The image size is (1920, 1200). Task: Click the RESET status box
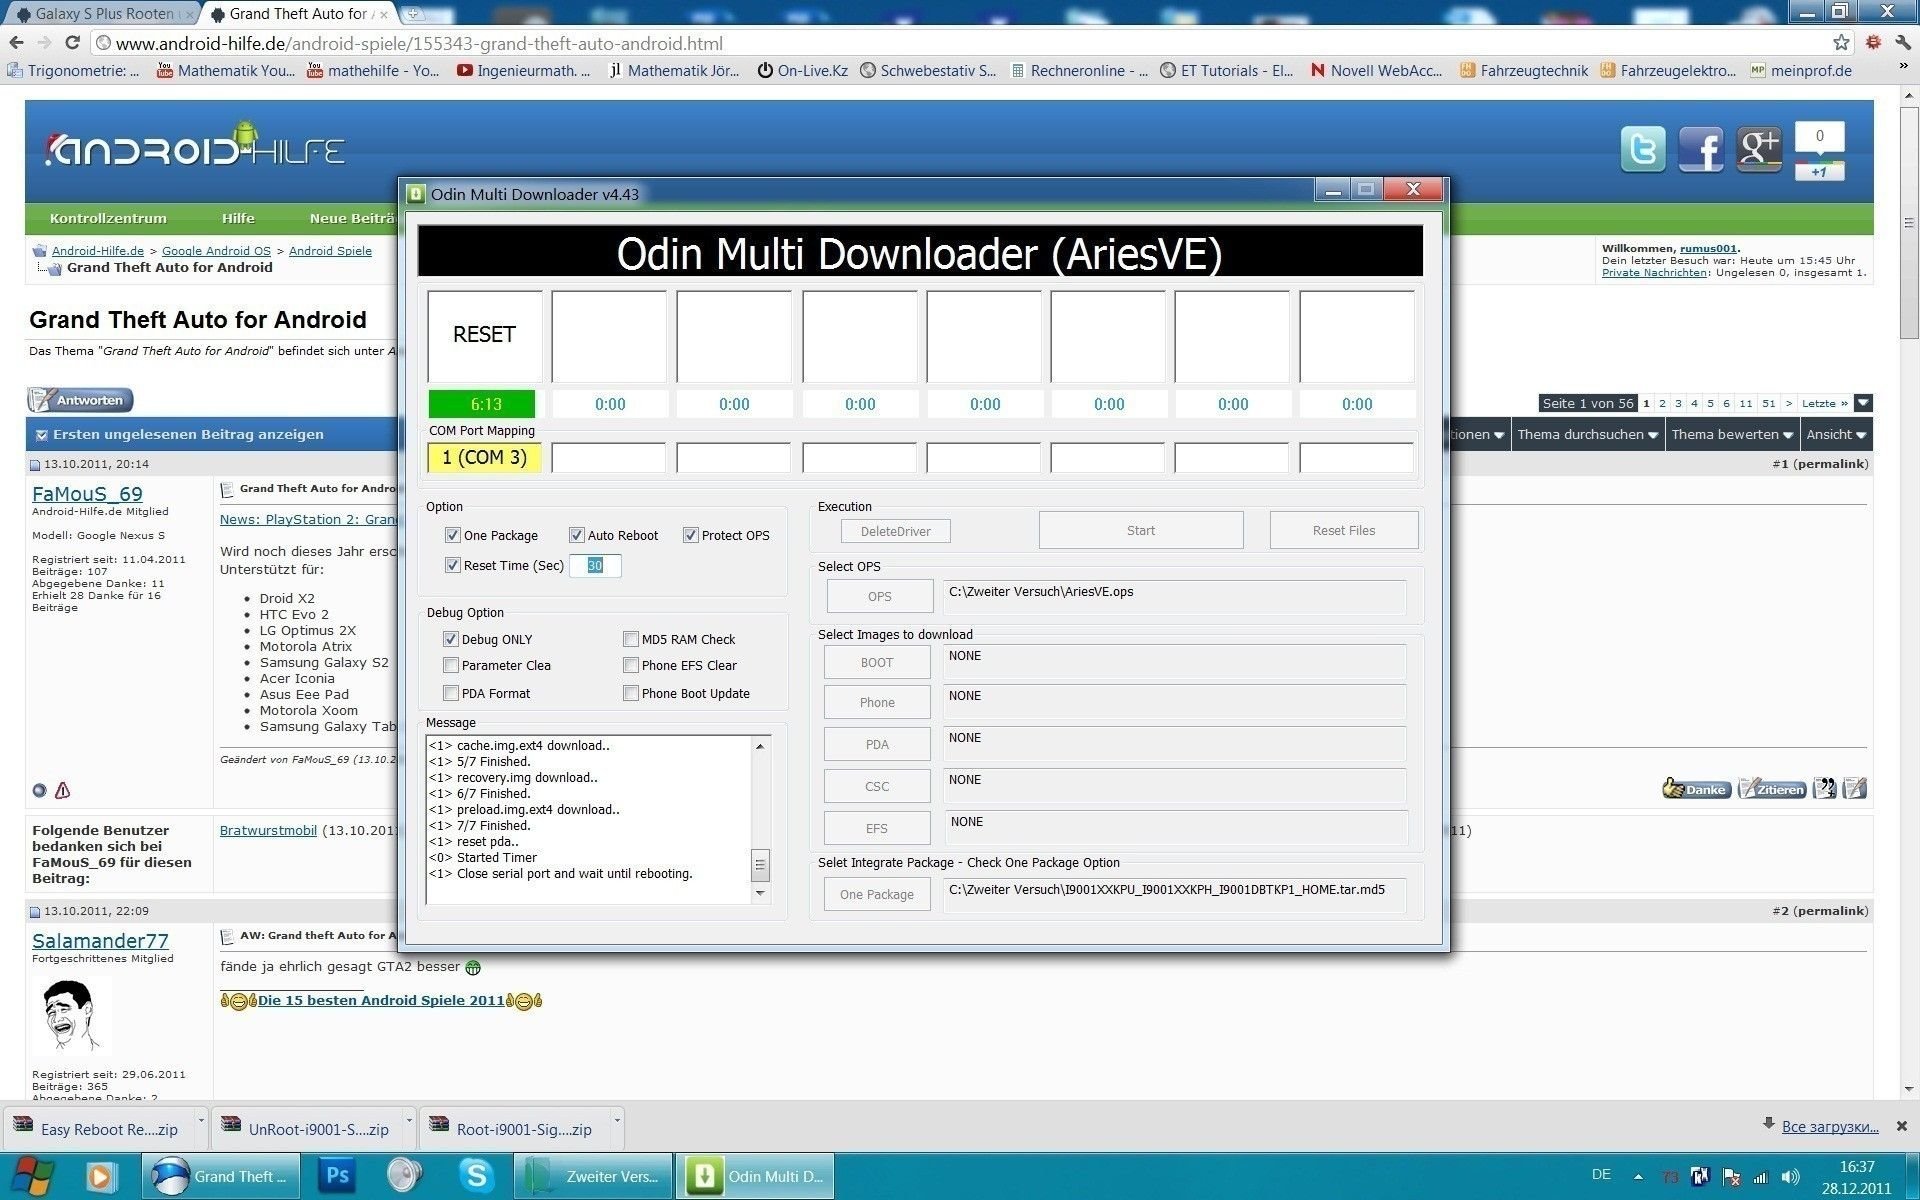[484, 335]
